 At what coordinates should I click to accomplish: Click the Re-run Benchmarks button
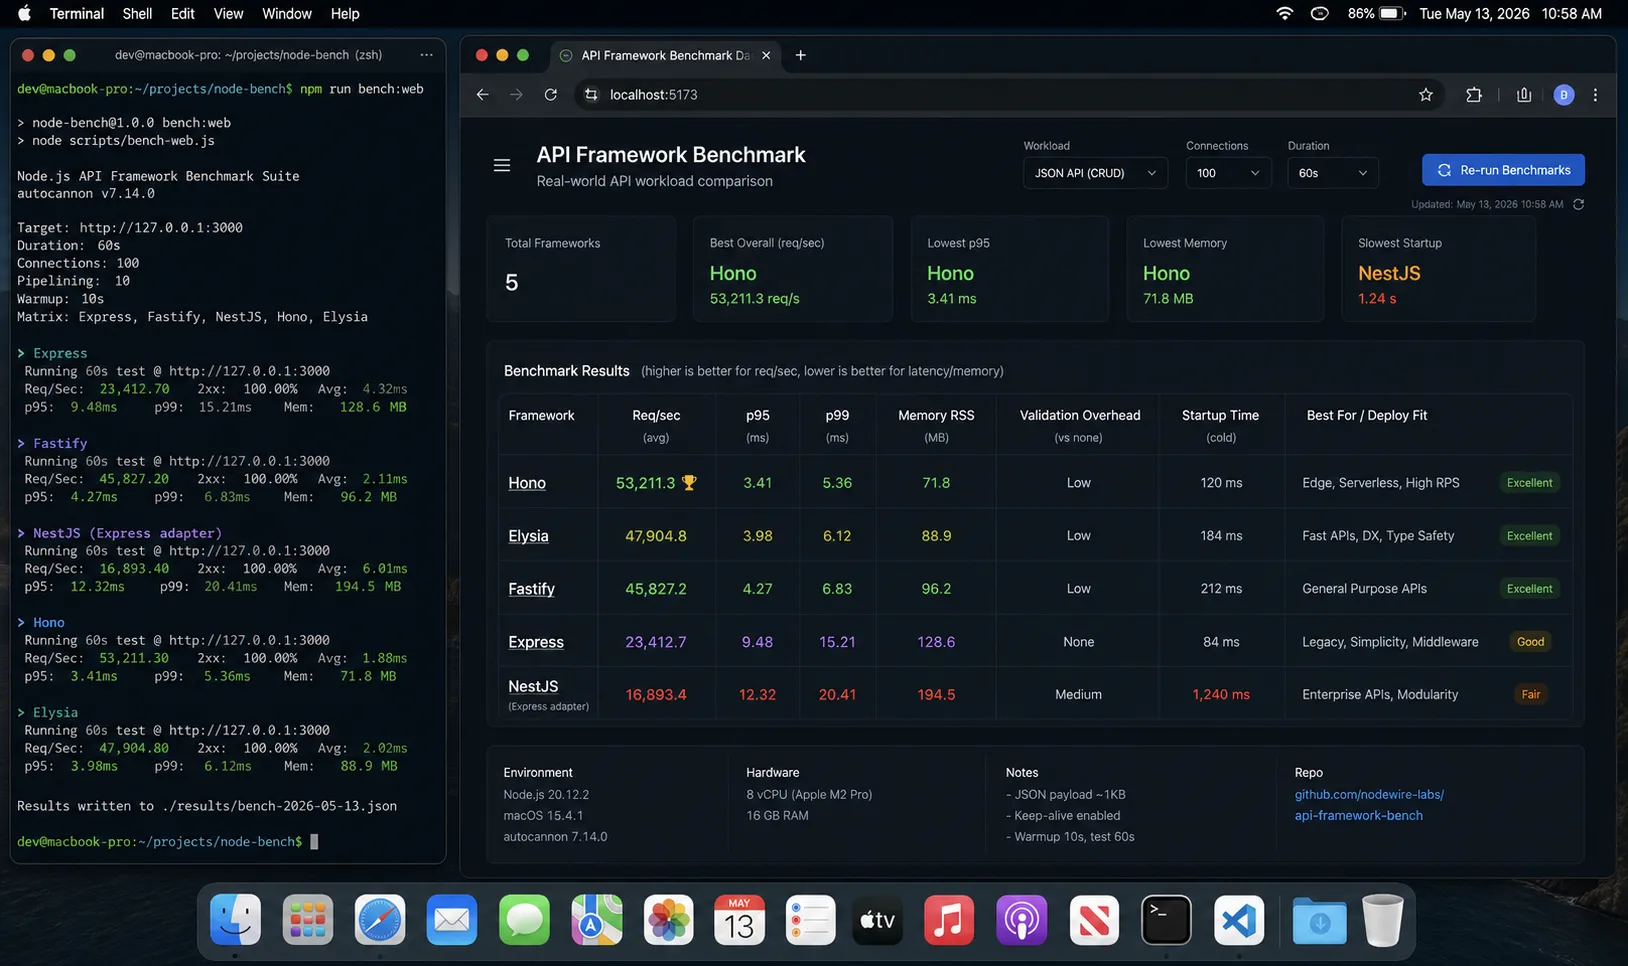pos(1503,170)
